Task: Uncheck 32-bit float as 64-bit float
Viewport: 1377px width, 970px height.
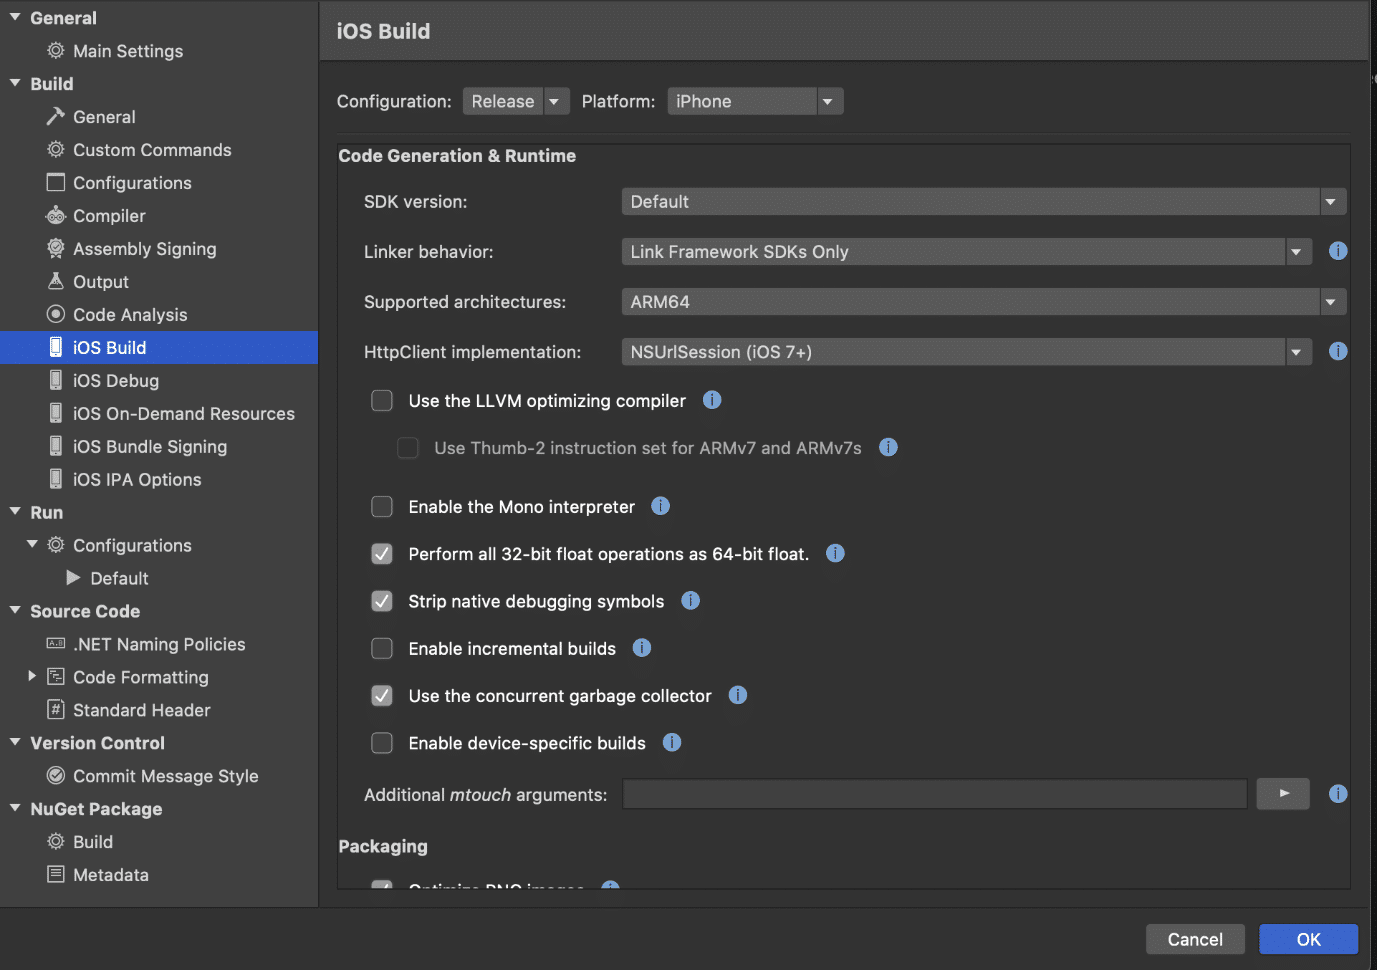Action: click(382, 554)
